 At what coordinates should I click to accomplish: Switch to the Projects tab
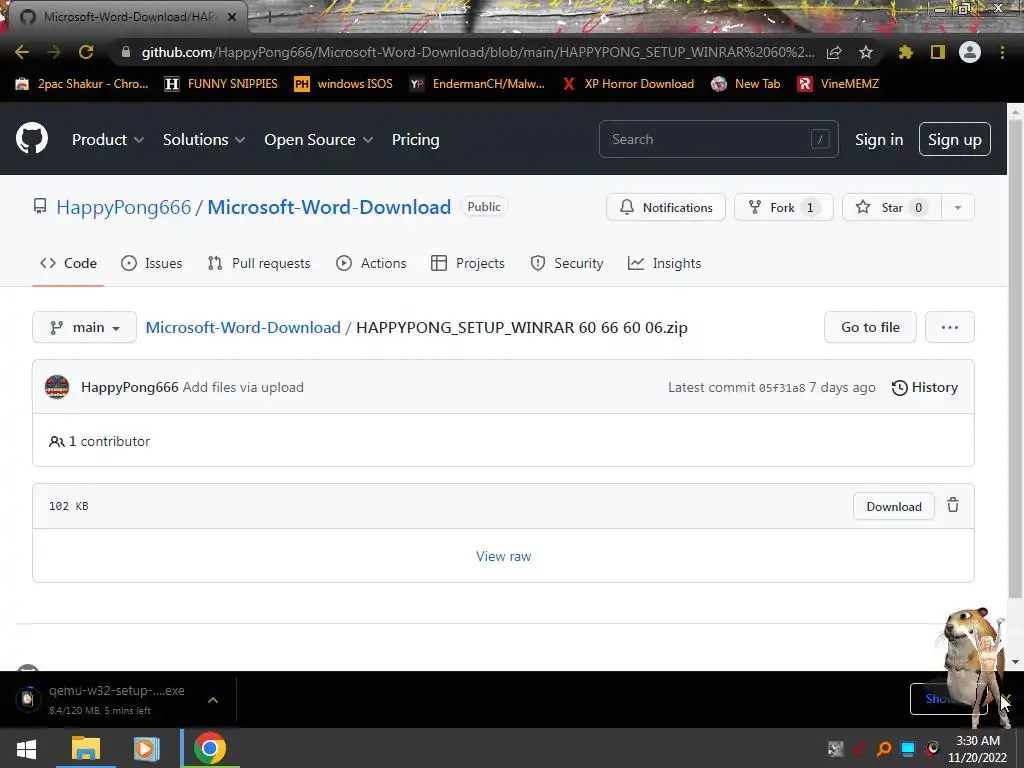[468, 263]
